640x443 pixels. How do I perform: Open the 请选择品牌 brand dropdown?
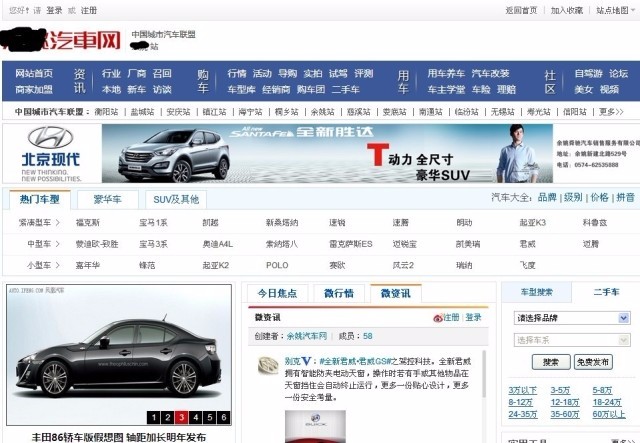[x=572, y=318]
